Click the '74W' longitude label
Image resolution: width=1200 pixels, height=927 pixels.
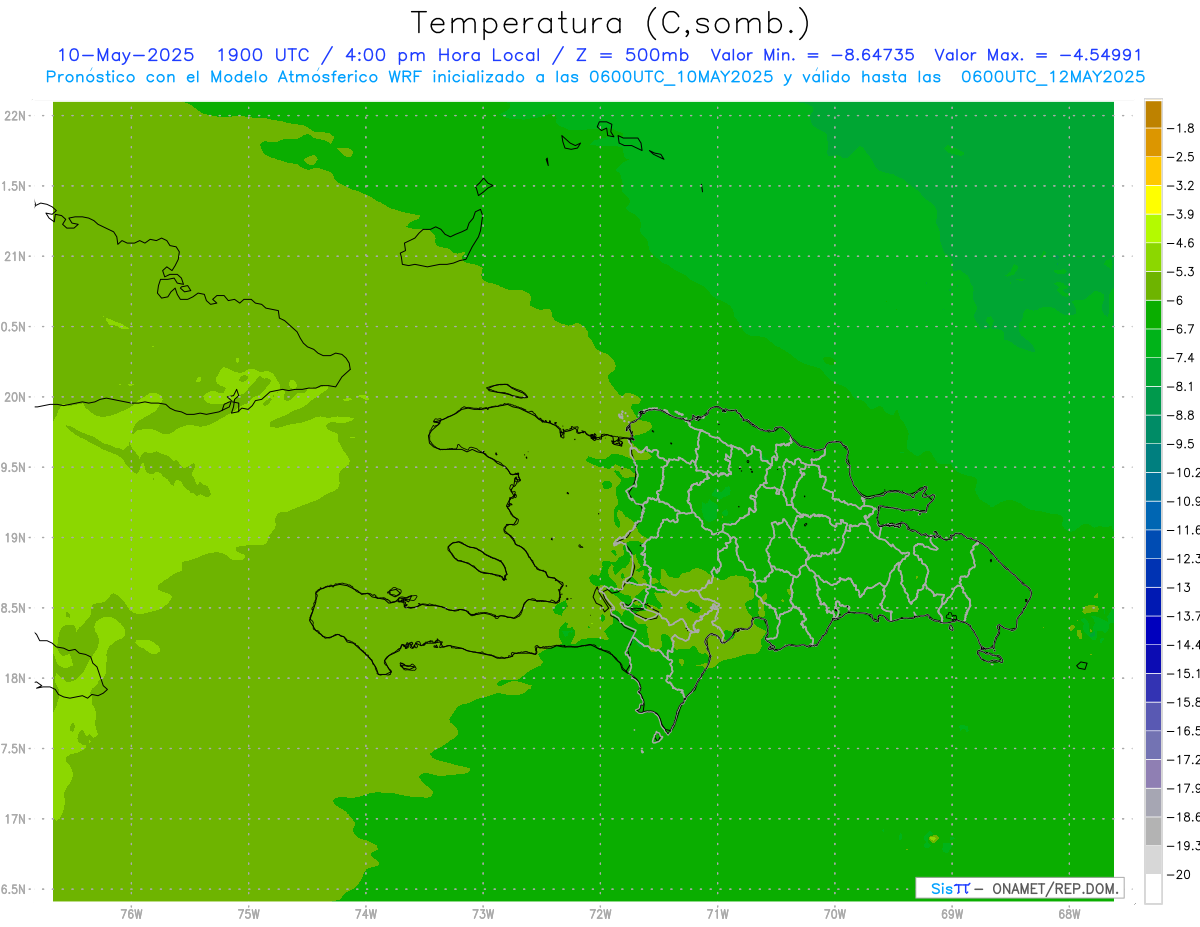(365, 913)
